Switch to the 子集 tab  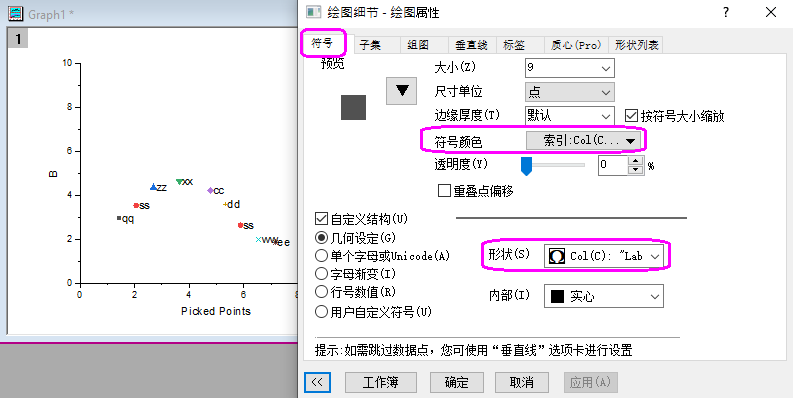point(370,45)
